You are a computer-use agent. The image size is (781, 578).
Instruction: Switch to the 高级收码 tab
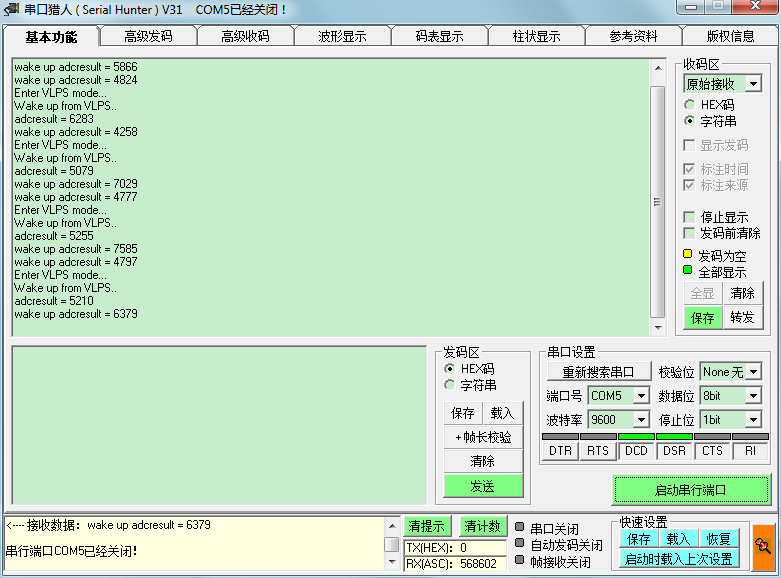pyautogui.click(x=245, y=36)
